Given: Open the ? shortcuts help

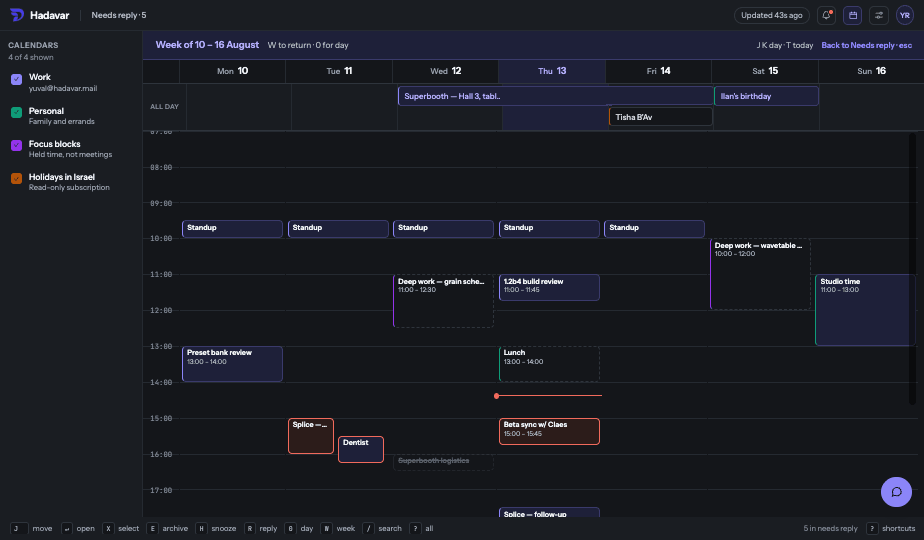Looking at the screenshot, I should 890,529.
